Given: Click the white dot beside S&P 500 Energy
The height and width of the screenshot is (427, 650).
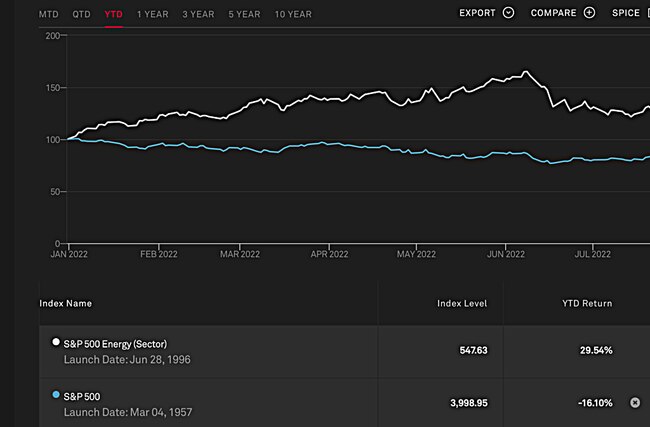Looking at the screenshot, I should click(56, 342).
